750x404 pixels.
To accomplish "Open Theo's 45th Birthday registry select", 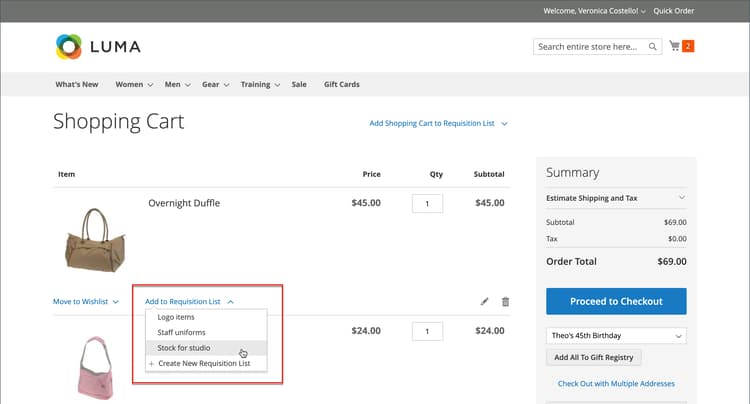I will [x=616, y=336].
